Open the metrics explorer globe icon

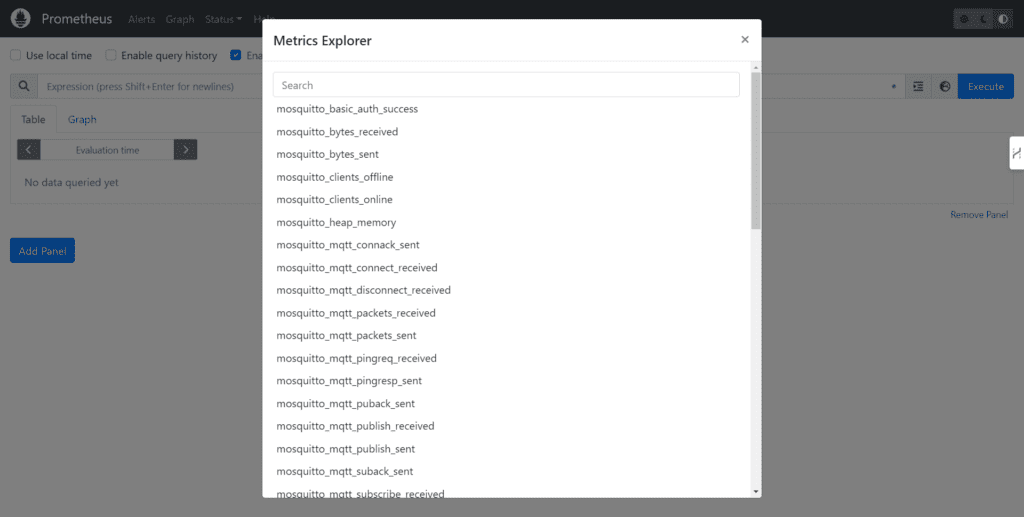[x=944, y=86]
